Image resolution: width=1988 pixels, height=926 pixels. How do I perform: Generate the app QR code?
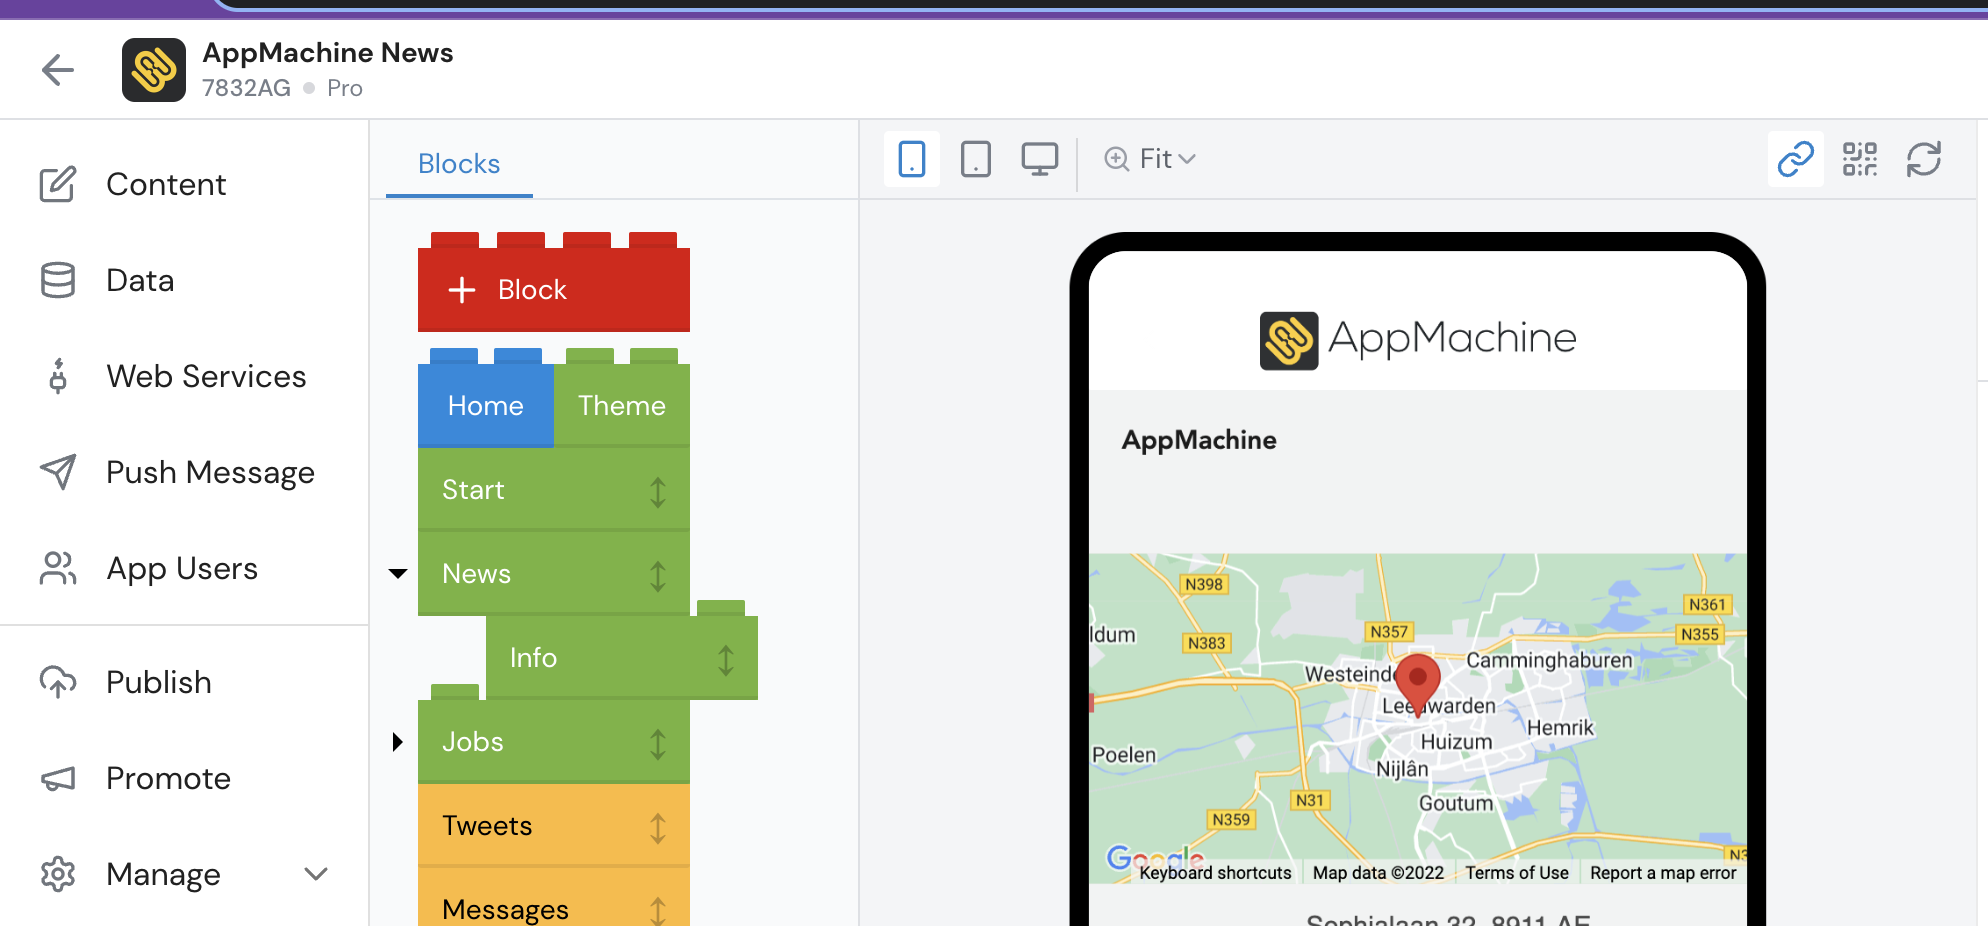coord(1860,159)
